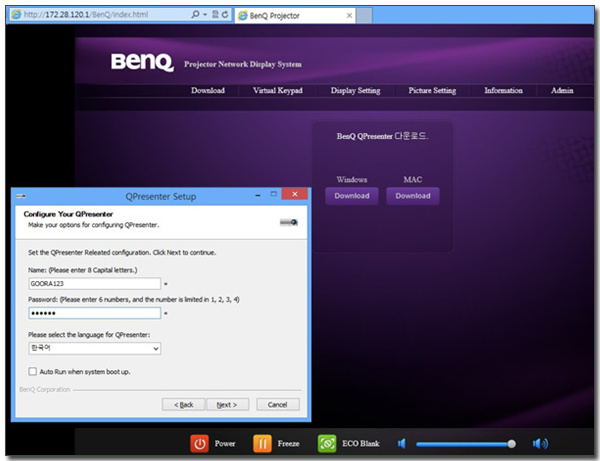Image resolution: width=600 pixels, height=461 pixels.
Task: Click the Power label text
Action: (225, 443)
